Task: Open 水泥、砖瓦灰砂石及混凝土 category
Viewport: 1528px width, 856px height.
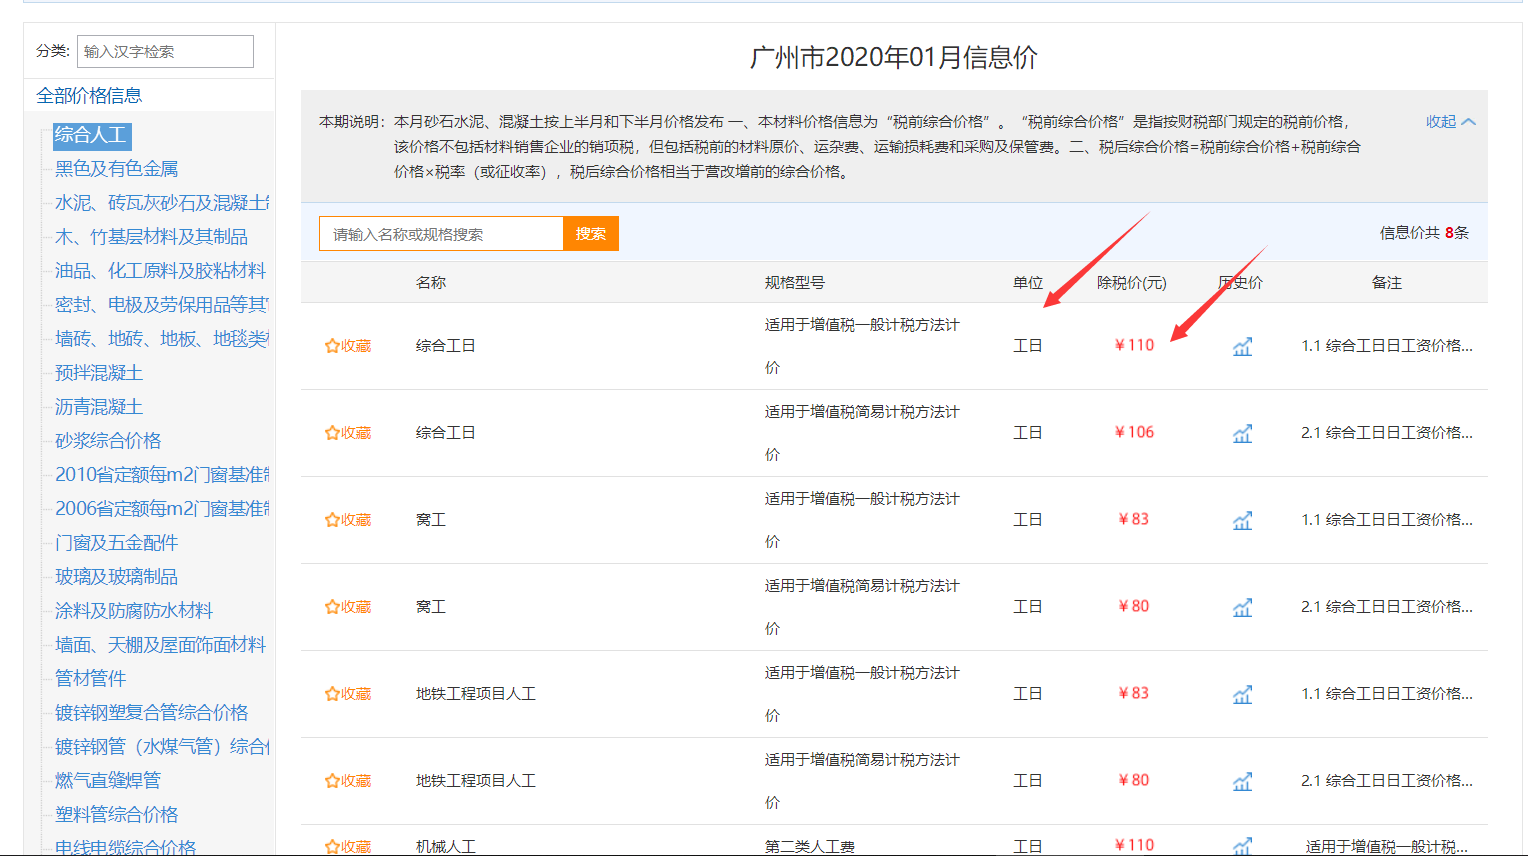Action: tap(162, 203)
